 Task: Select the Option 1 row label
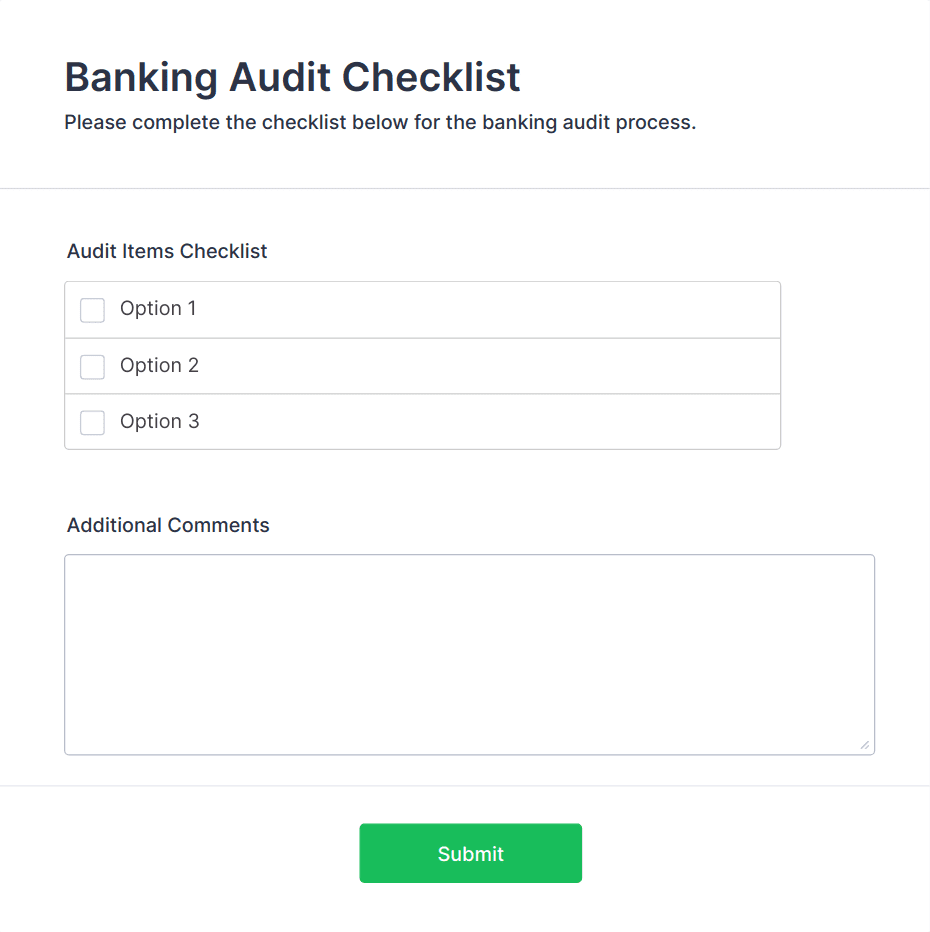click(159, 309)
